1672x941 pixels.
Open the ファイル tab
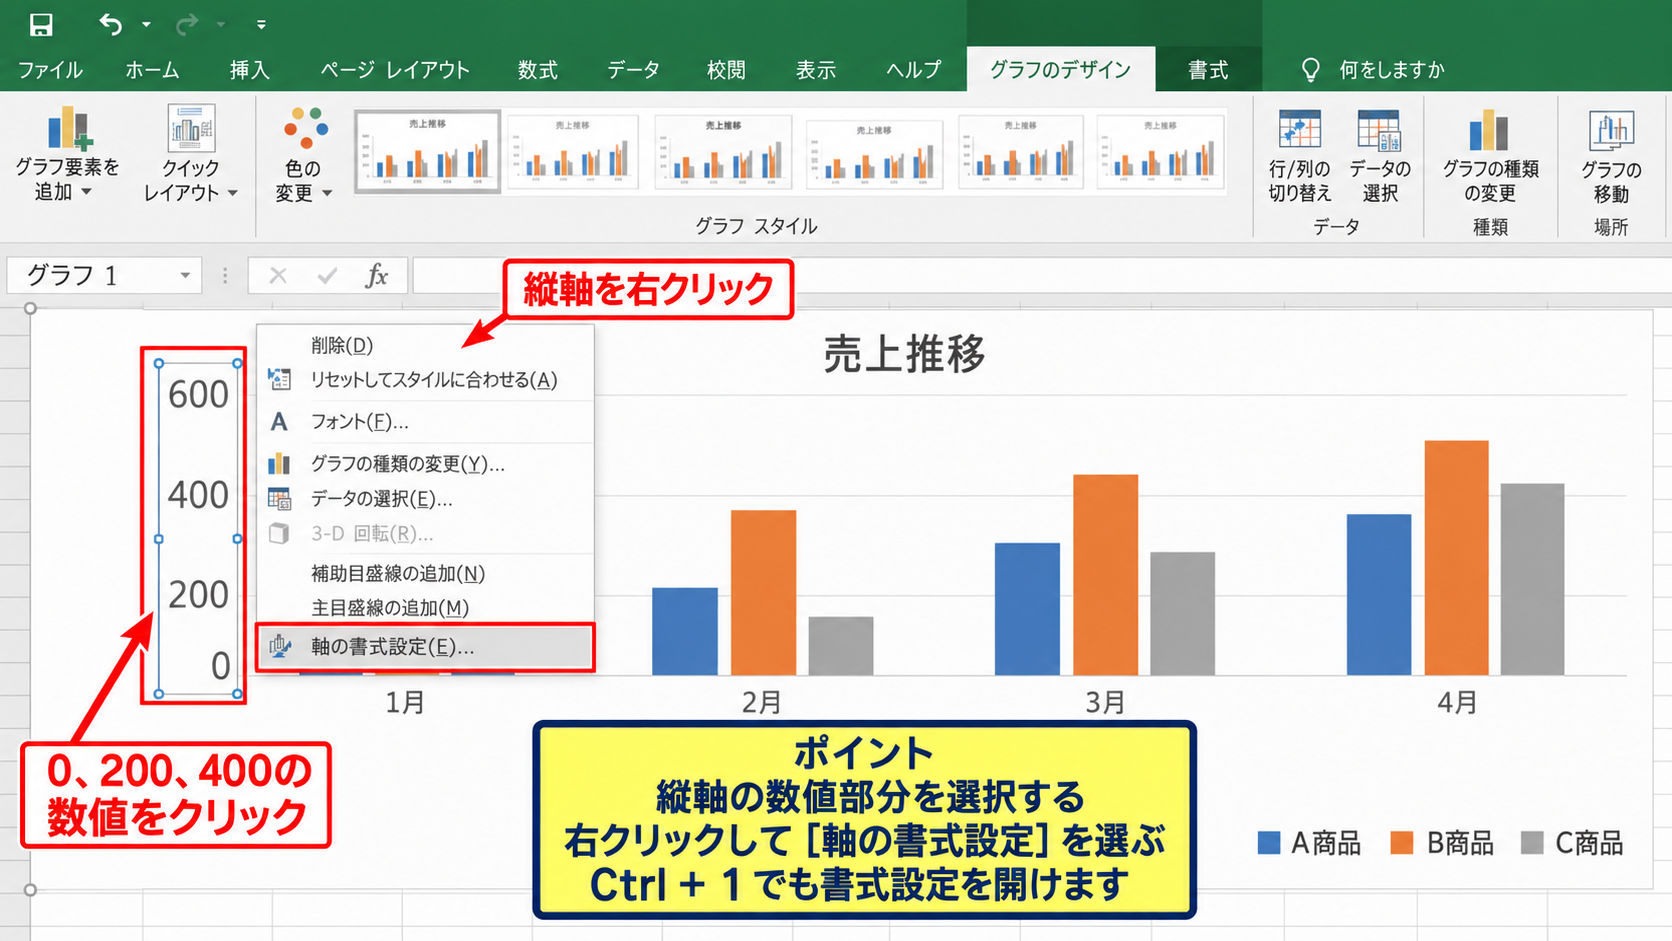(50, 70)
